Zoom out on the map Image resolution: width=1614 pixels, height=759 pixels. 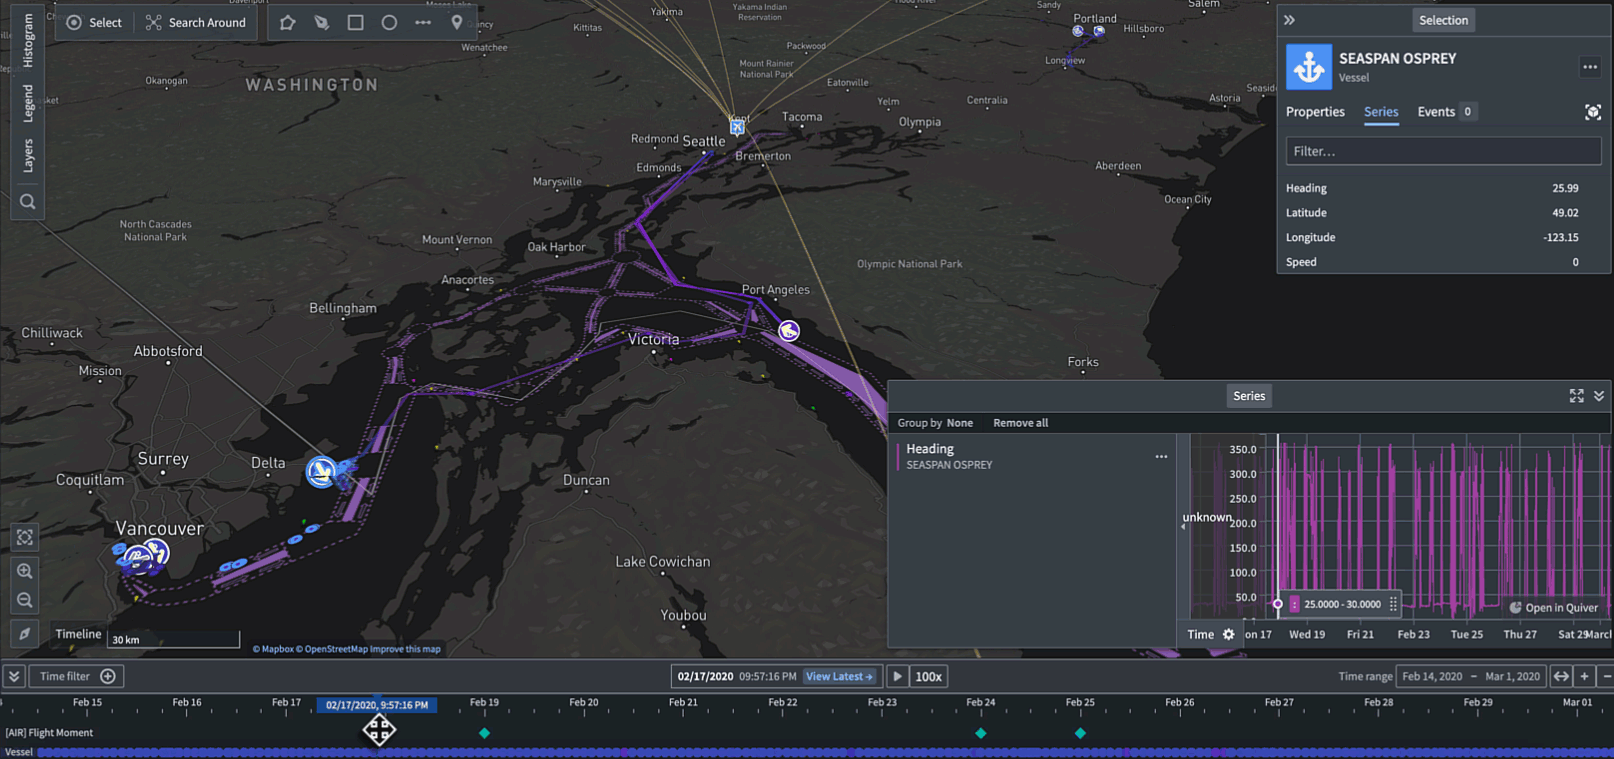25,600
